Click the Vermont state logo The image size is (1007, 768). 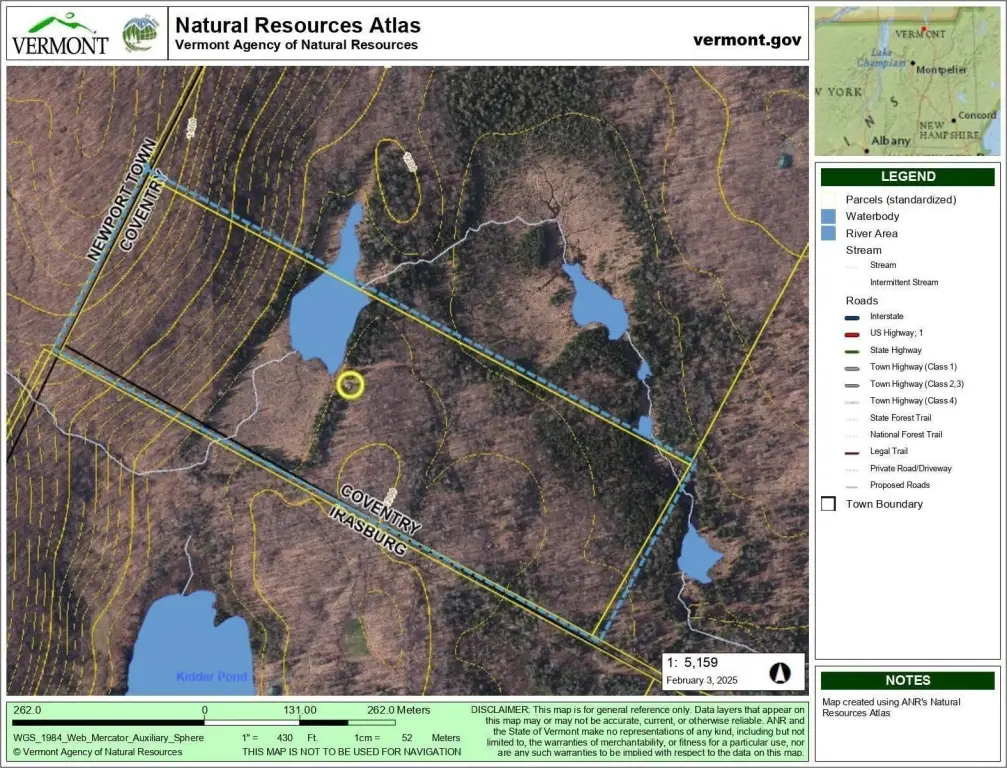click(60, 35)
